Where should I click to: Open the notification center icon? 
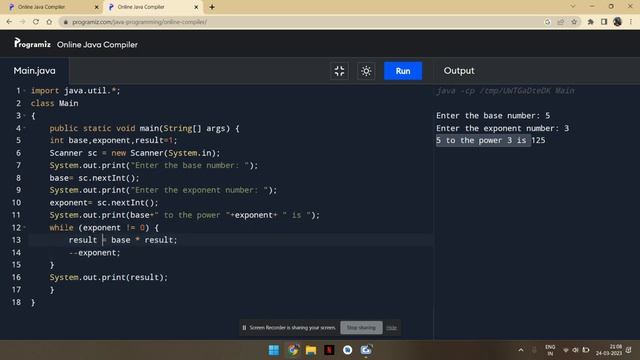tap(629, 350)
